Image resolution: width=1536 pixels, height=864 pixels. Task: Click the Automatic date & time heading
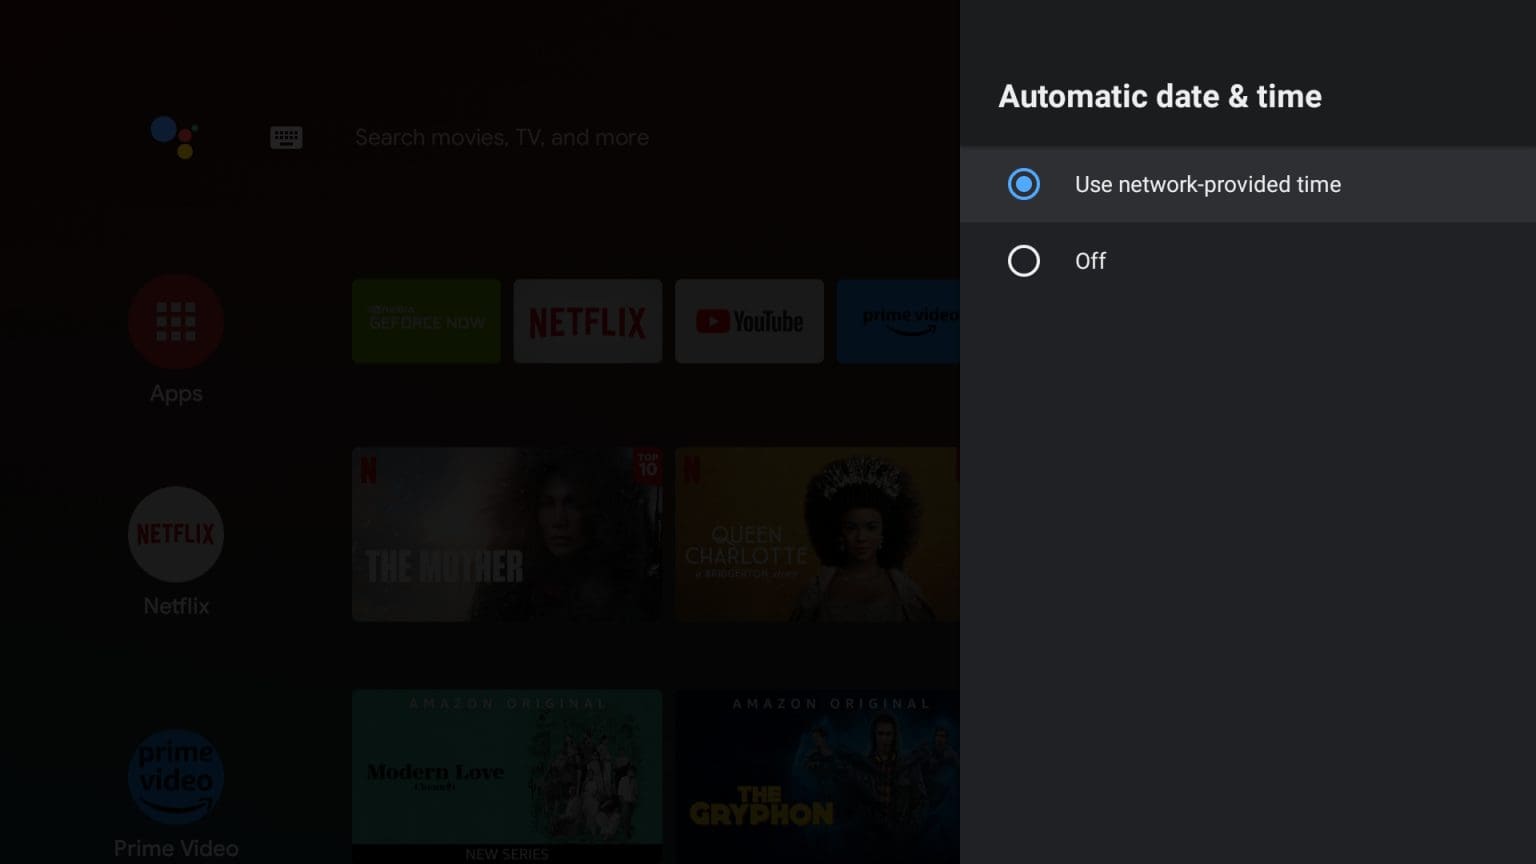tap(1160, 96)
